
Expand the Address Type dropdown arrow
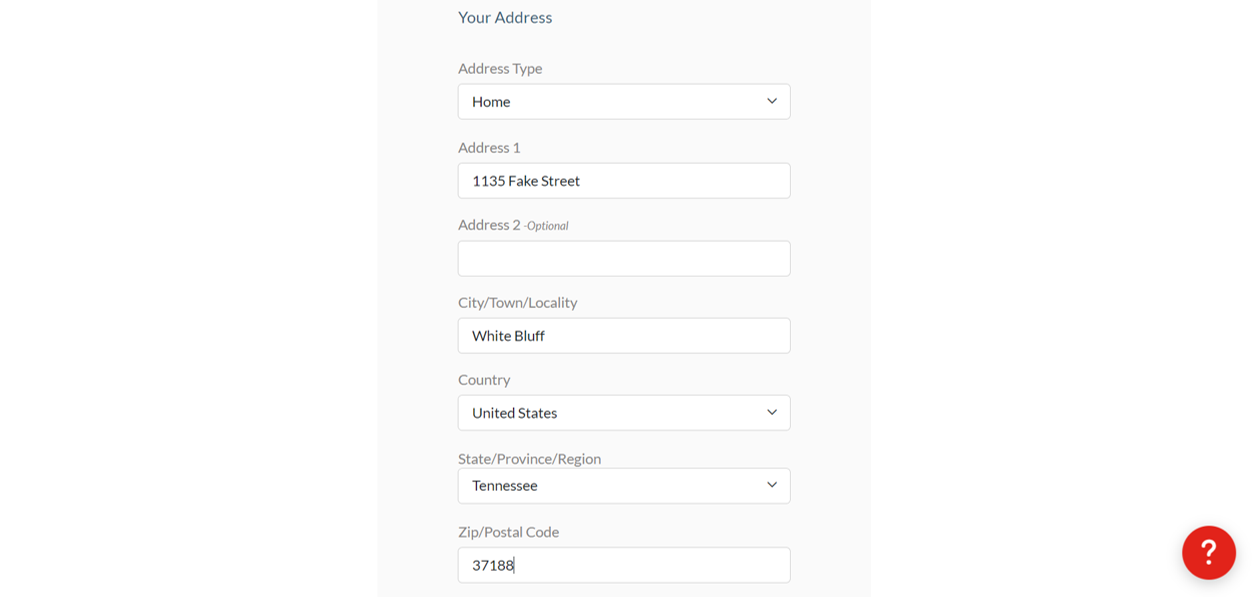coord(771,101)
